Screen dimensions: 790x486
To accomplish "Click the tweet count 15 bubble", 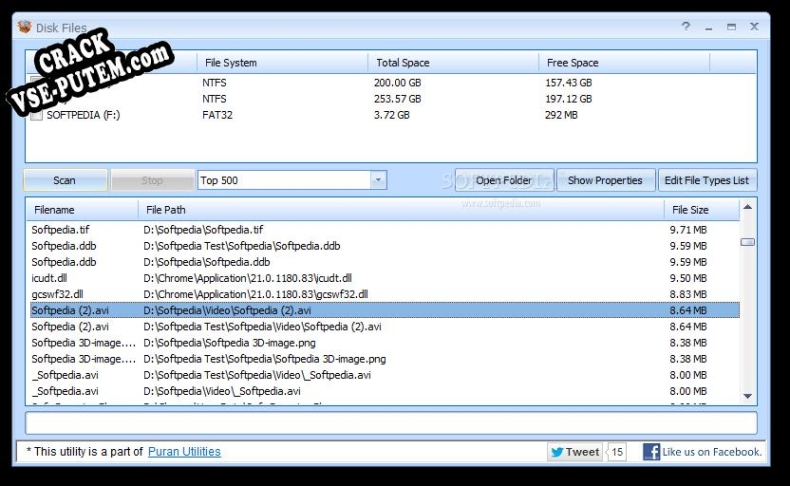I will [x=617, y=452].
